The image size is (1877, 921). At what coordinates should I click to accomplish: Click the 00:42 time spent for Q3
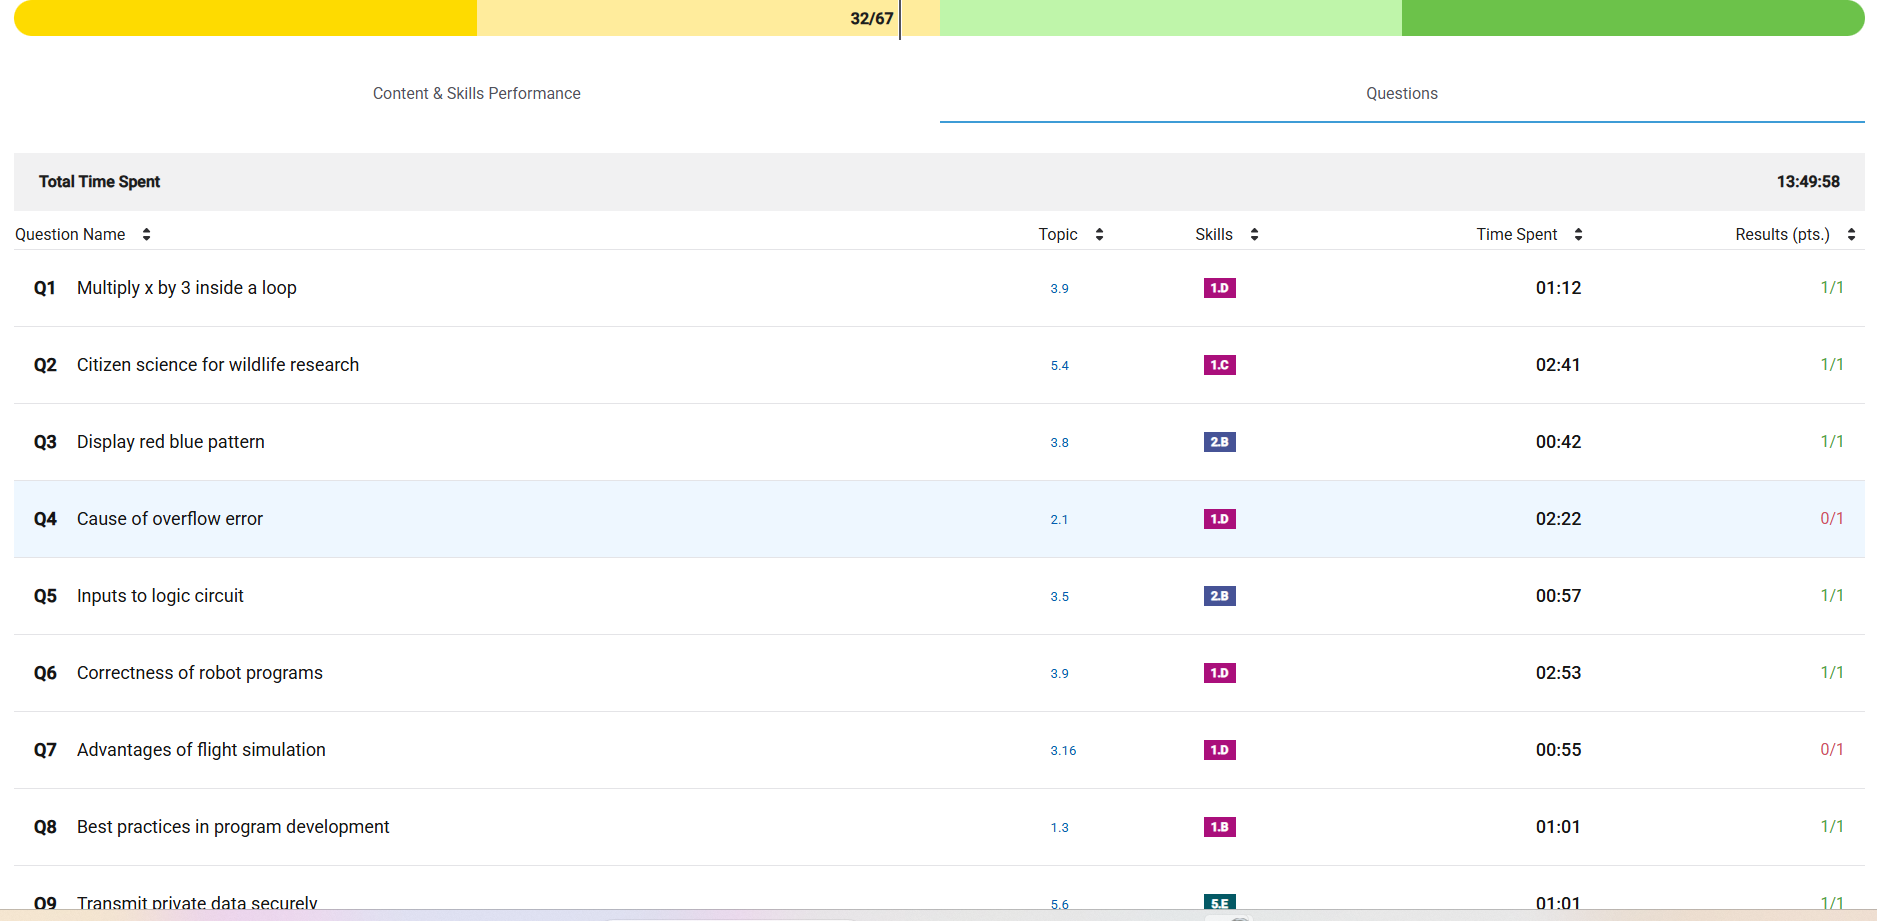tap(1558, 442)
